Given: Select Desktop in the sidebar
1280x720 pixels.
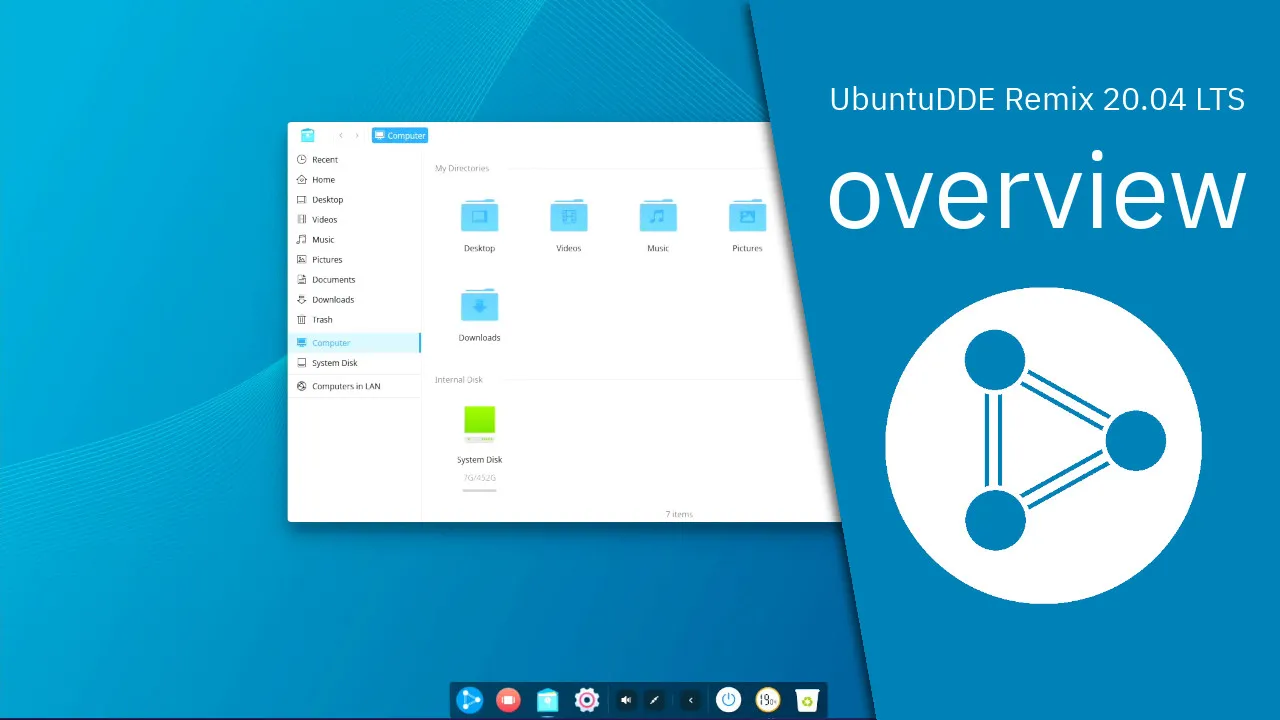Looking at the screenshot, I should pyautogui.click(x=354, y=200).
